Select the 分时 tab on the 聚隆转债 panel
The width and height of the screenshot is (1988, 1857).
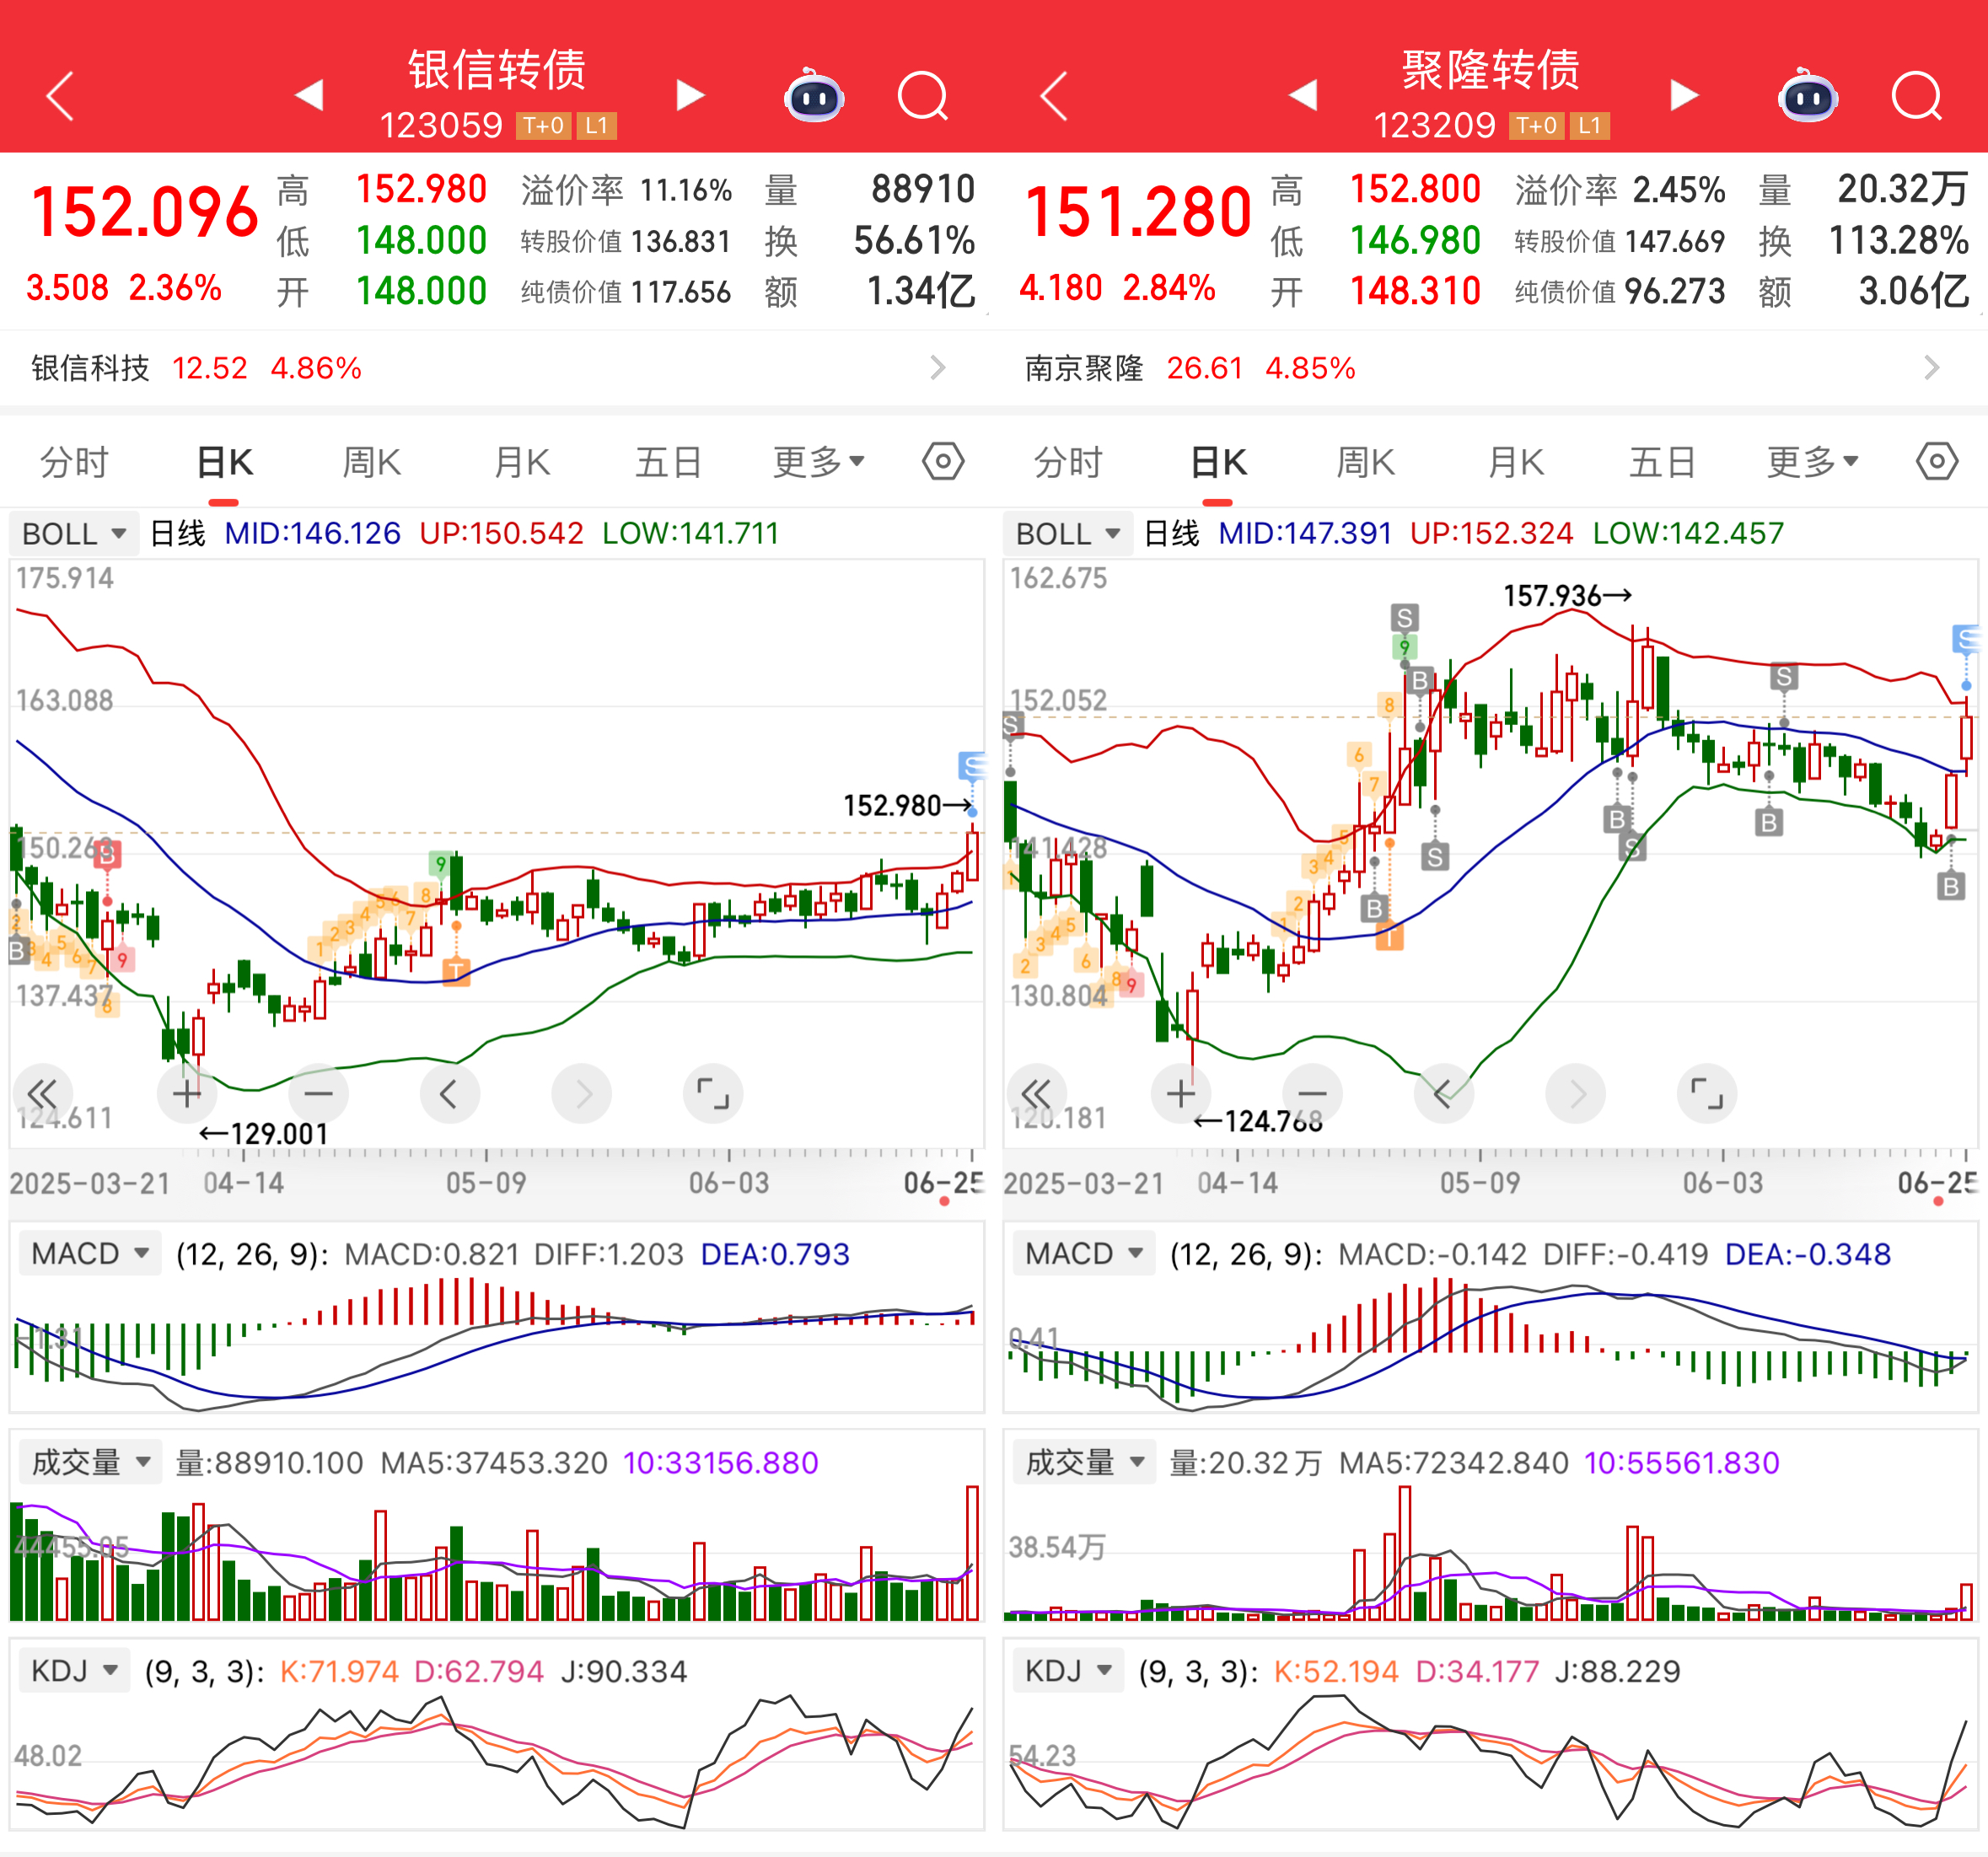coord(1067,462)
